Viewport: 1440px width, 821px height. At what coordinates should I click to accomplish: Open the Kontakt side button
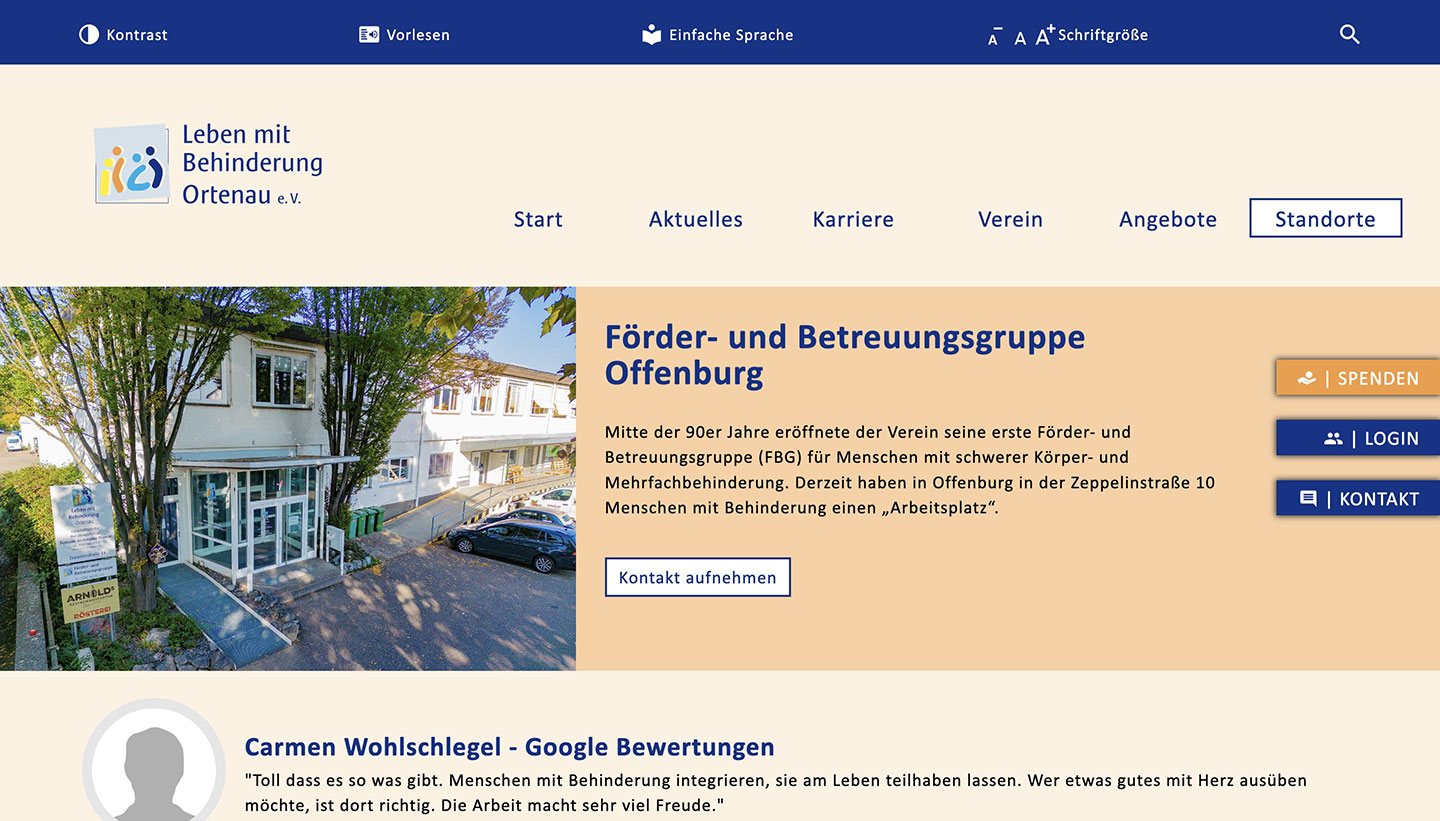[1358, 498]
